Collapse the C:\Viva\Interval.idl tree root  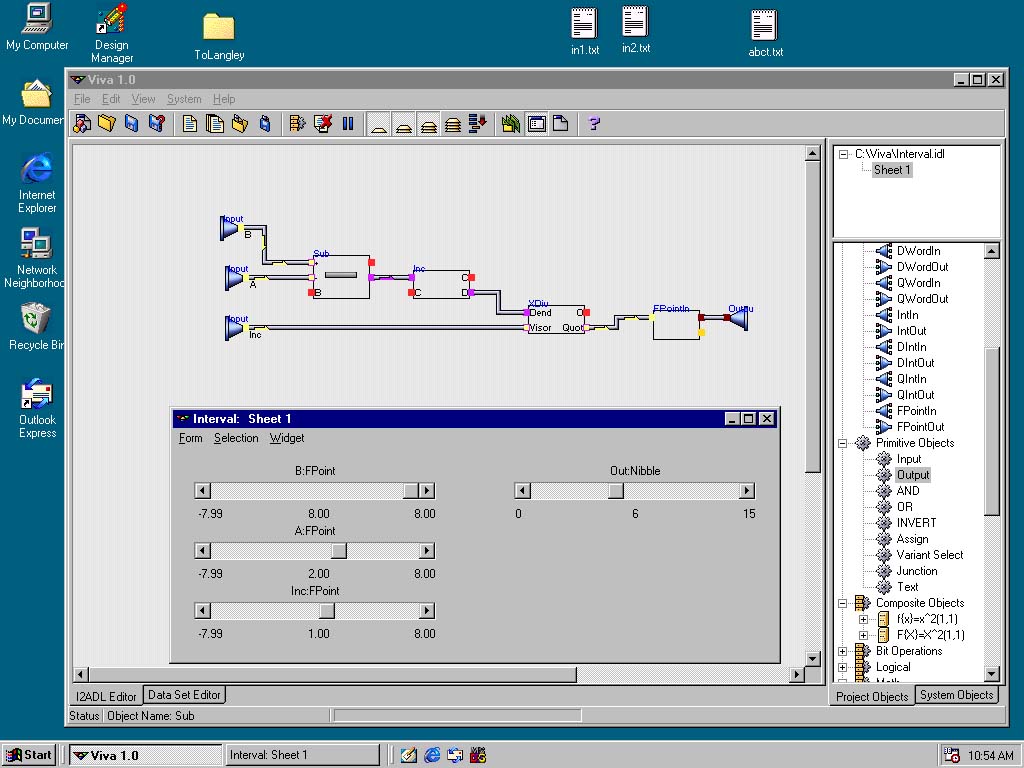click(x=843, y=154)
